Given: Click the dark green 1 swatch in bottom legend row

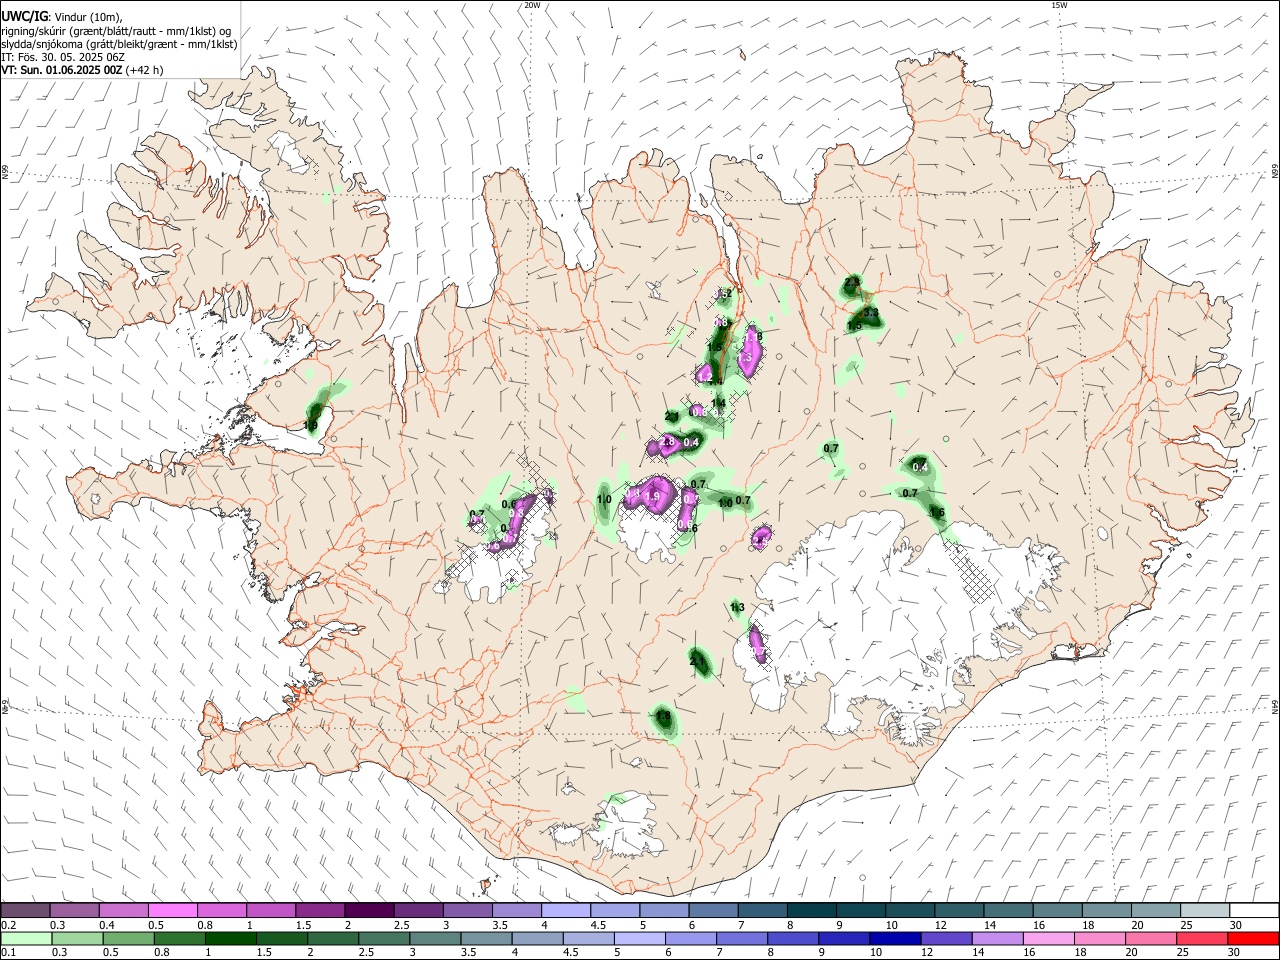Looking at the screenshot, I should (229, 939).
